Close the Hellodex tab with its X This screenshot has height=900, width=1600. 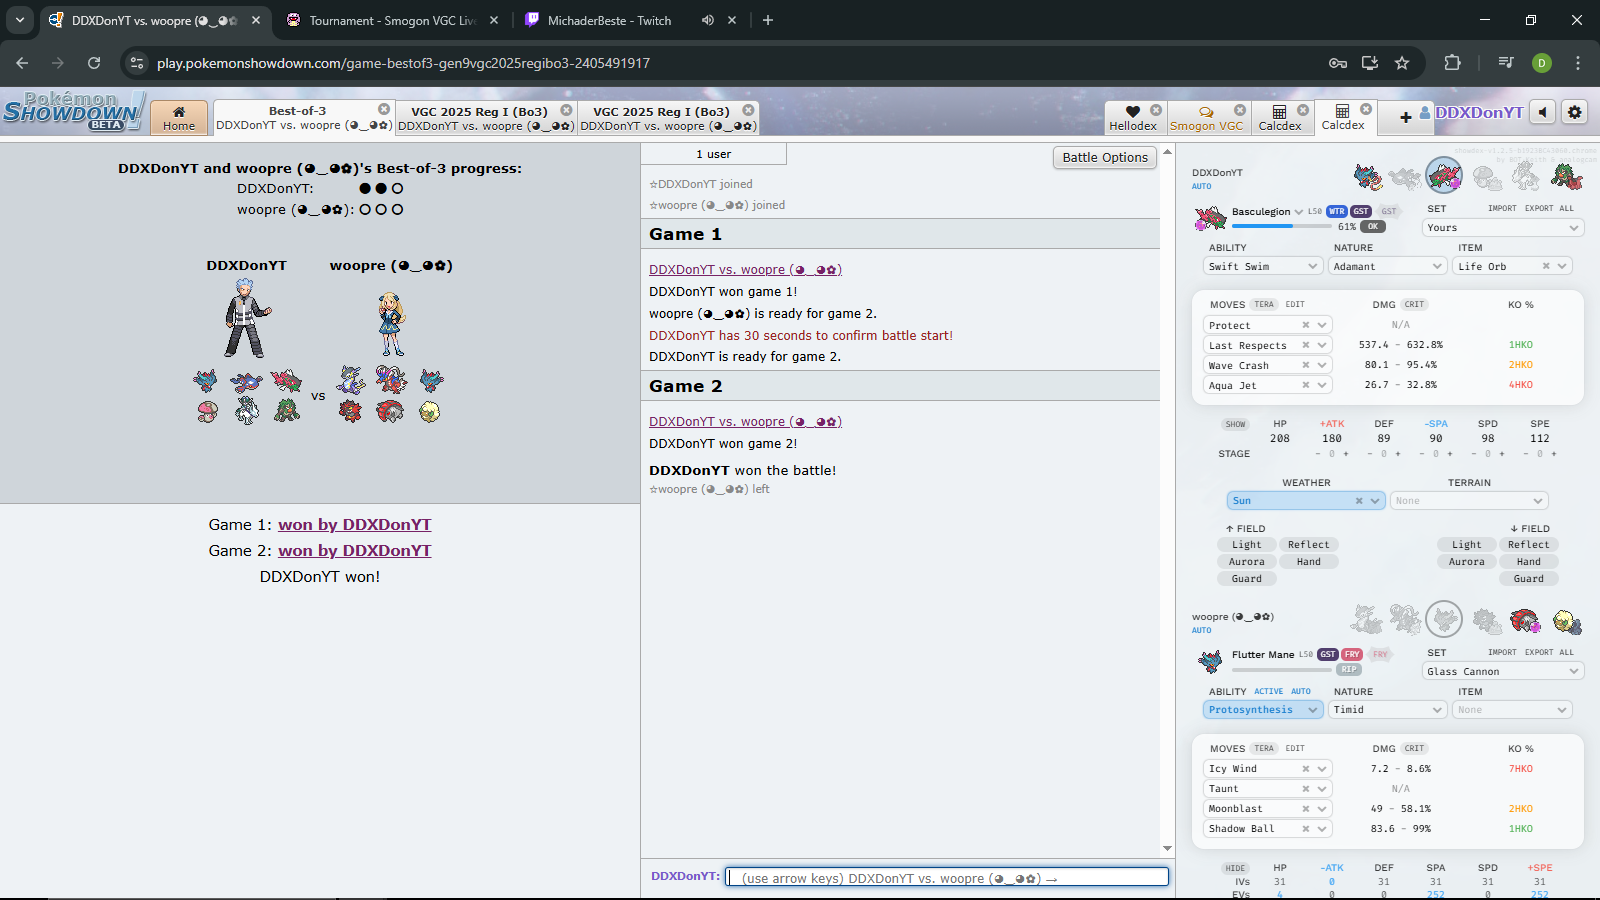[1156, 110]
